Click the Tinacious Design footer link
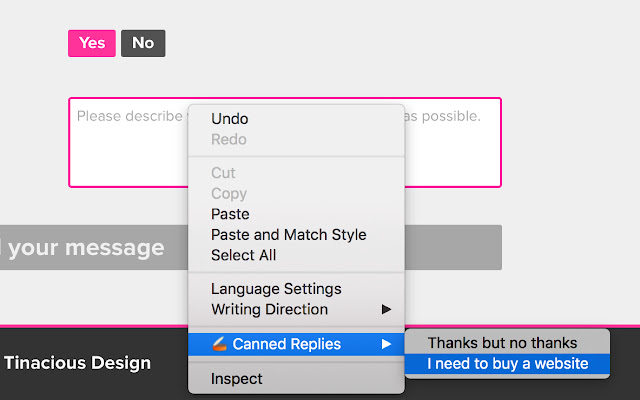 (77, 363)
